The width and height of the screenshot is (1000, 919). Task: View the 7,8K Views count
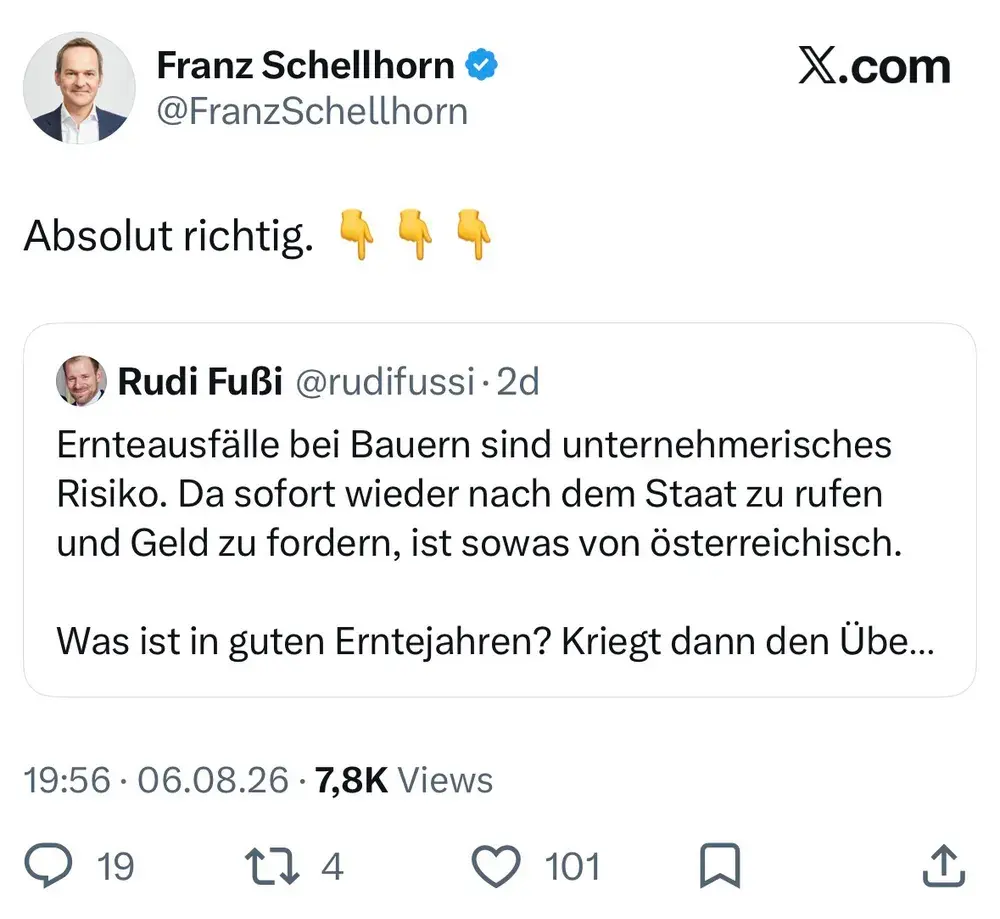pyautogui.click(x=404, y=780)
